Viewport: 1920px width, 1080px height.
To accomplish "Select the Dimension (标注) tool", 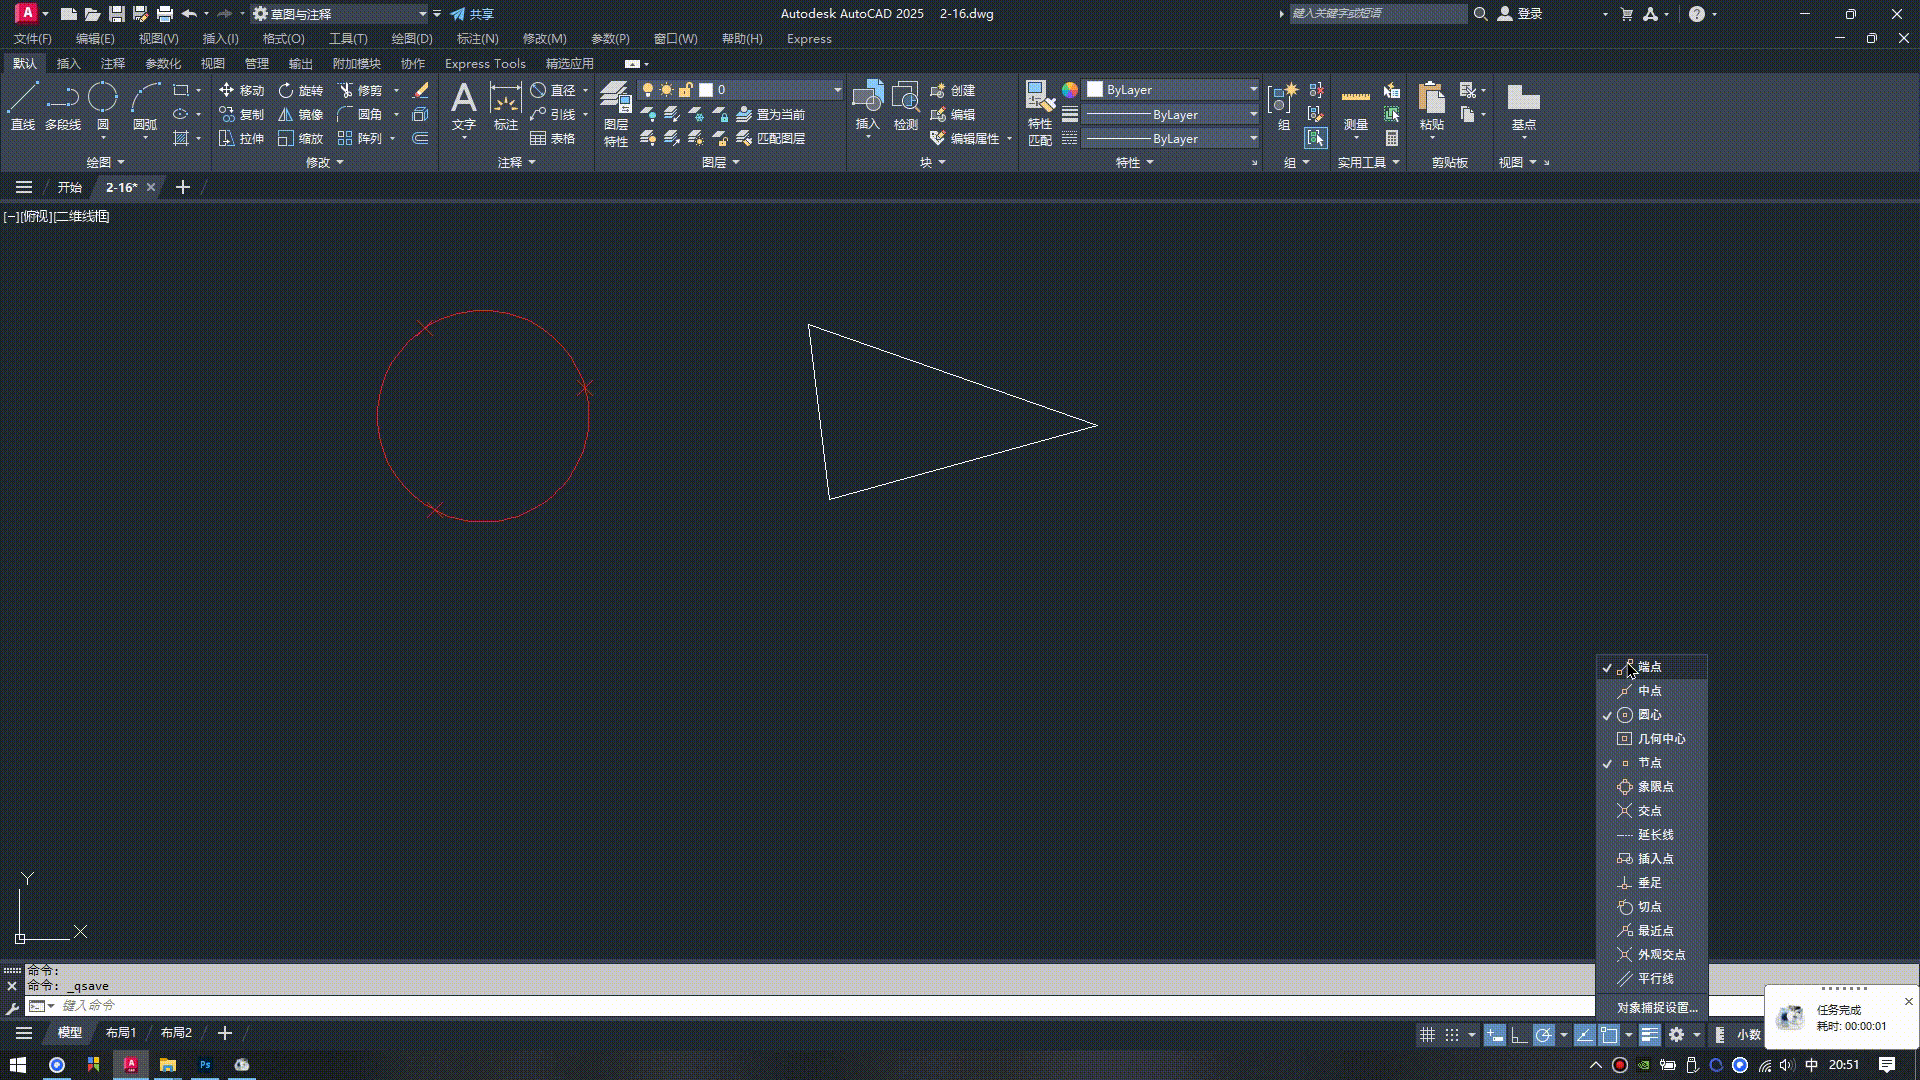I will click(x=506, y=106).
